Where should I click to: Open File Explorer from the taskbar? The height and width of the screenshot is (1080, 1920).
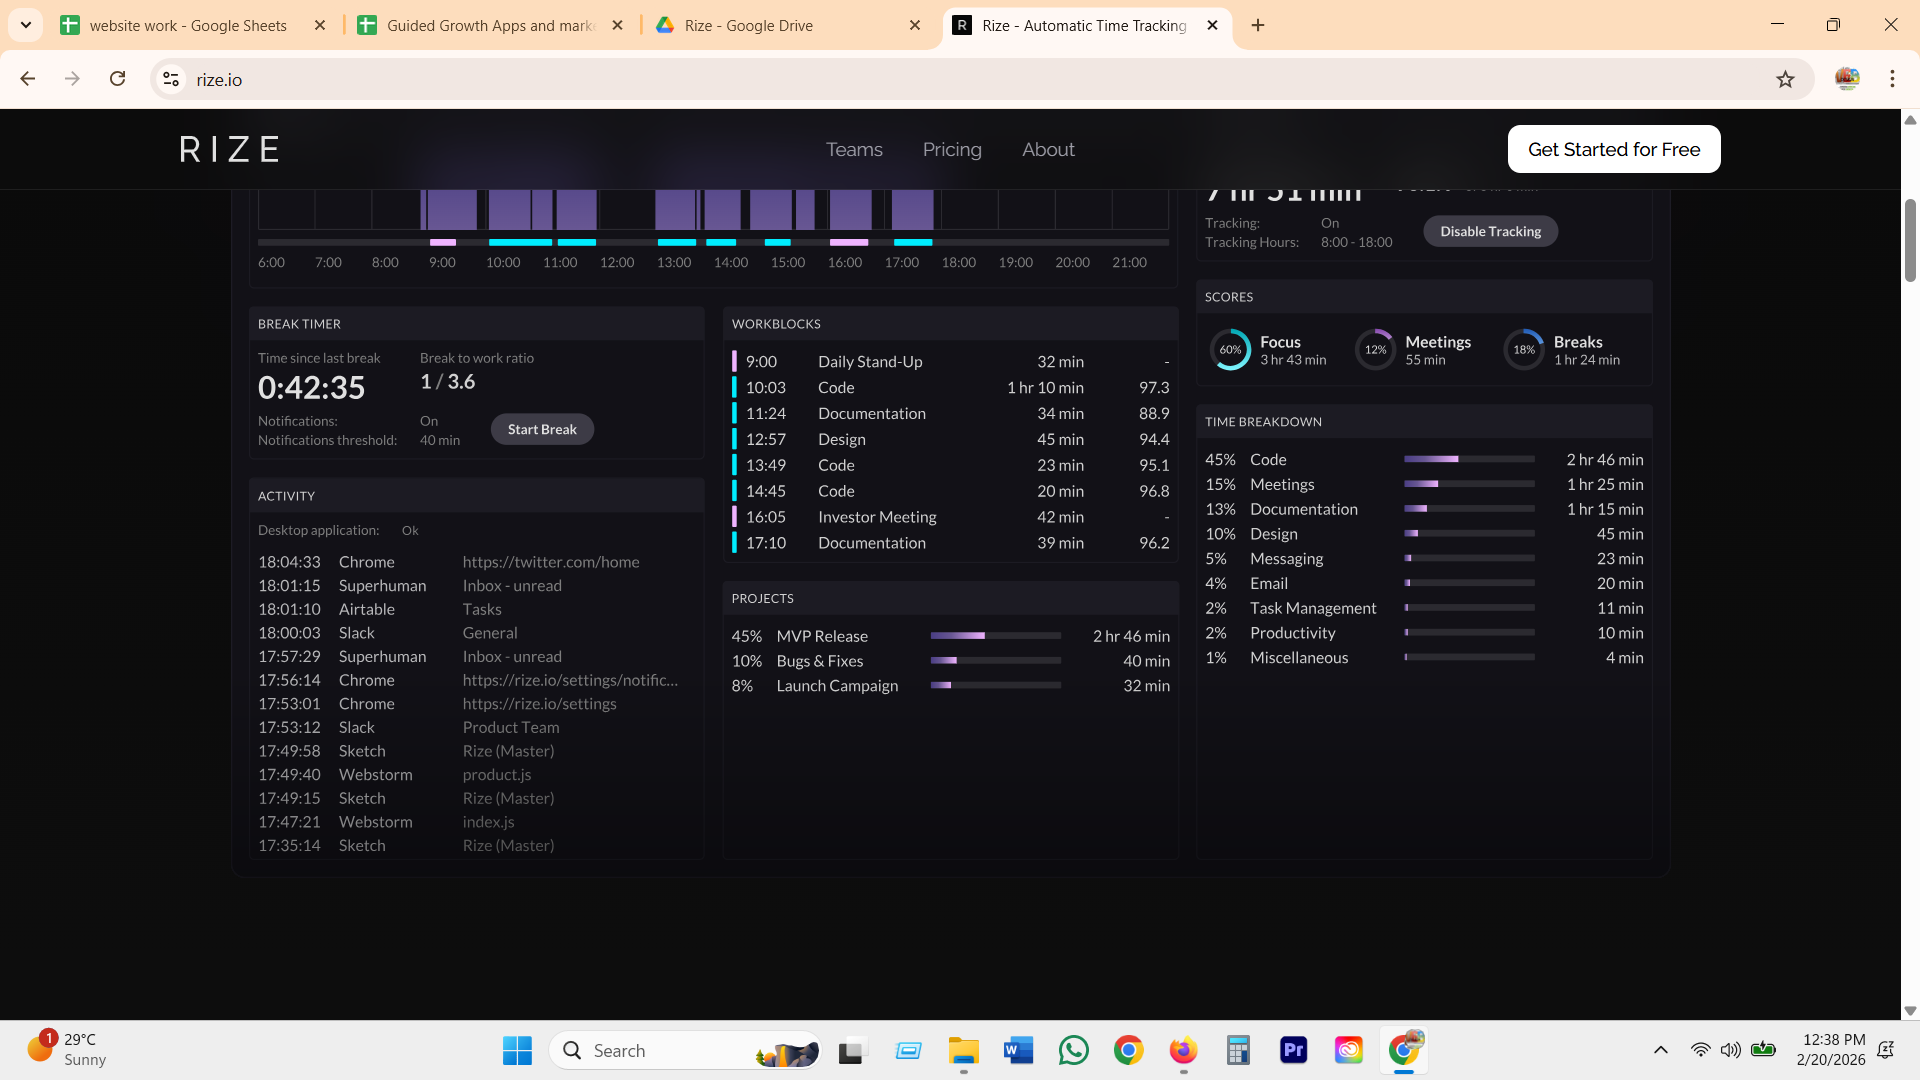963,1050
